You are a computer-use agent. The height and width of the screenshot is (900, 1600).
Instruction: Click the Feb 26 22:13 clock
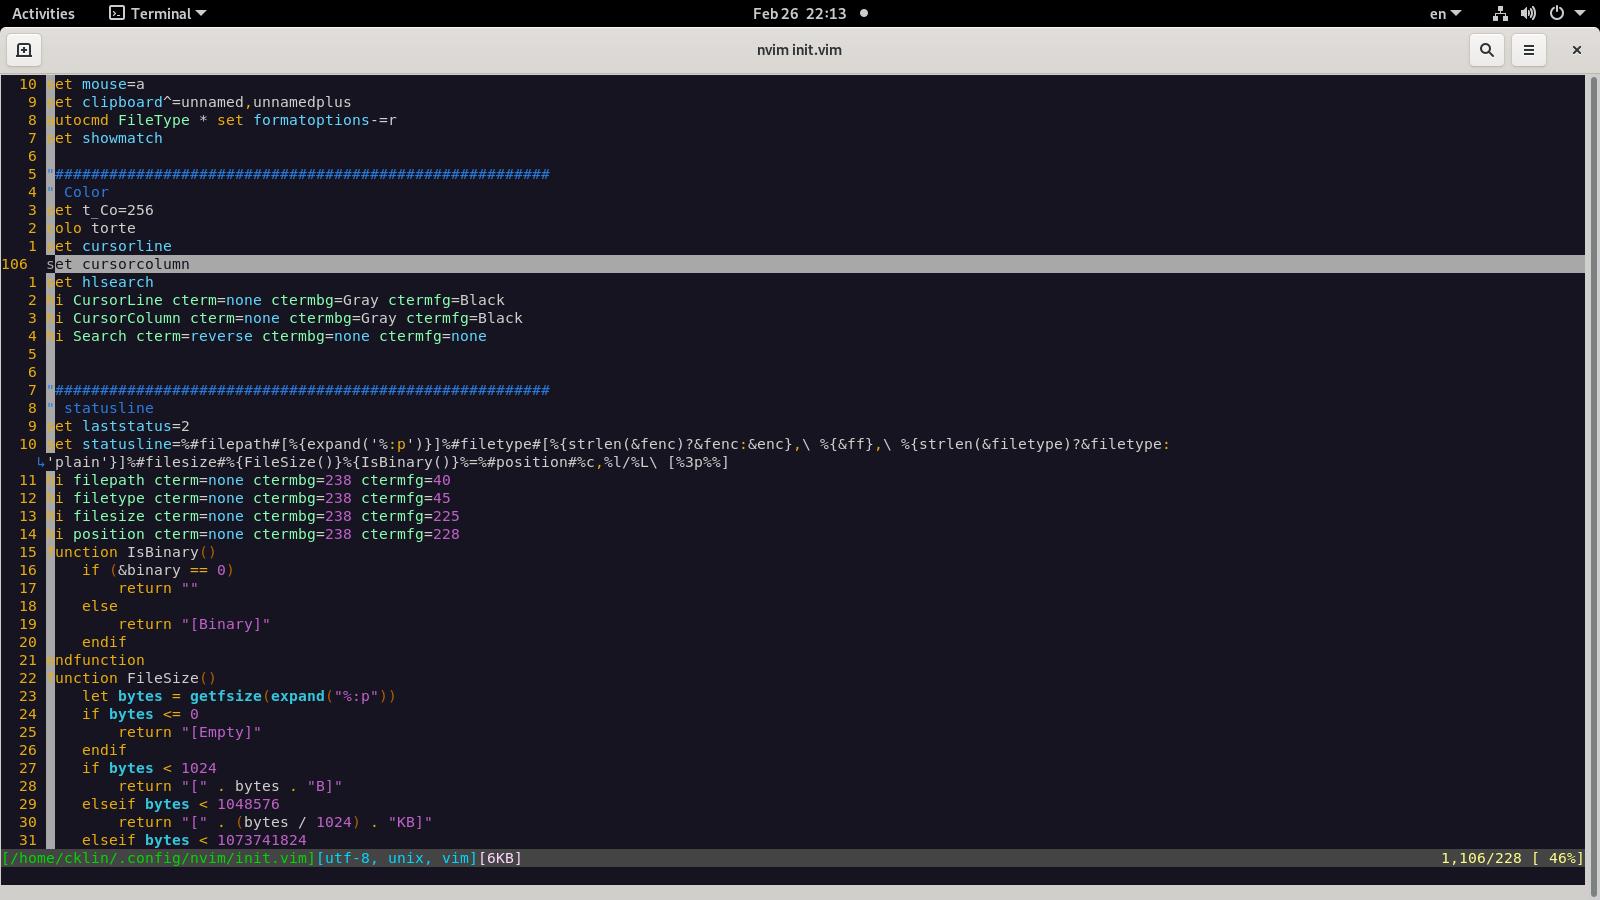tap(799, 13)
